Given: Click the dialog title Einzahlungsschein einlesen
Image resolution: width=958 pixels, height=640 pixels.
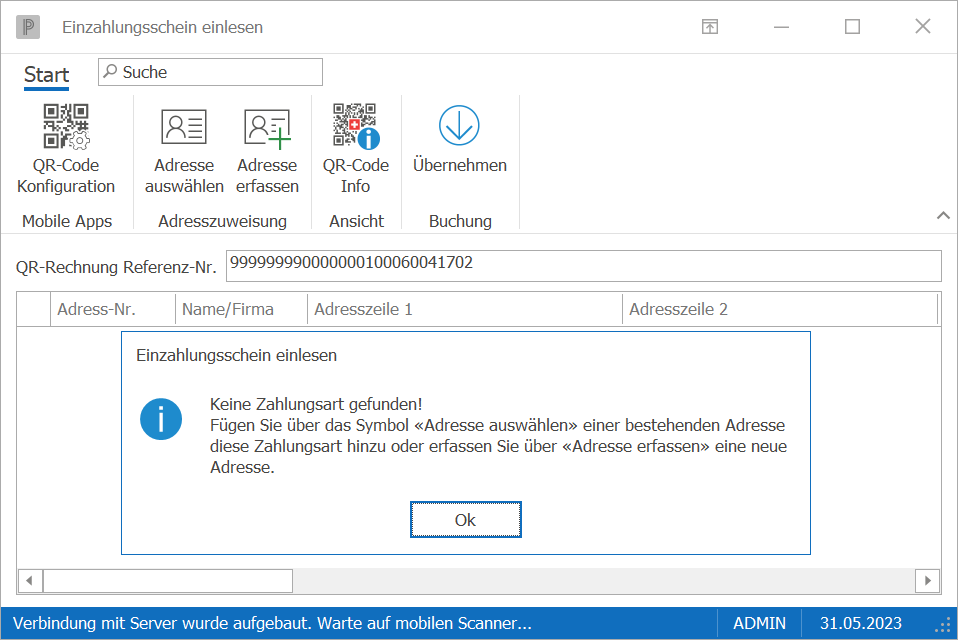Looking at the screenshot, I should (x=236, y=355).
